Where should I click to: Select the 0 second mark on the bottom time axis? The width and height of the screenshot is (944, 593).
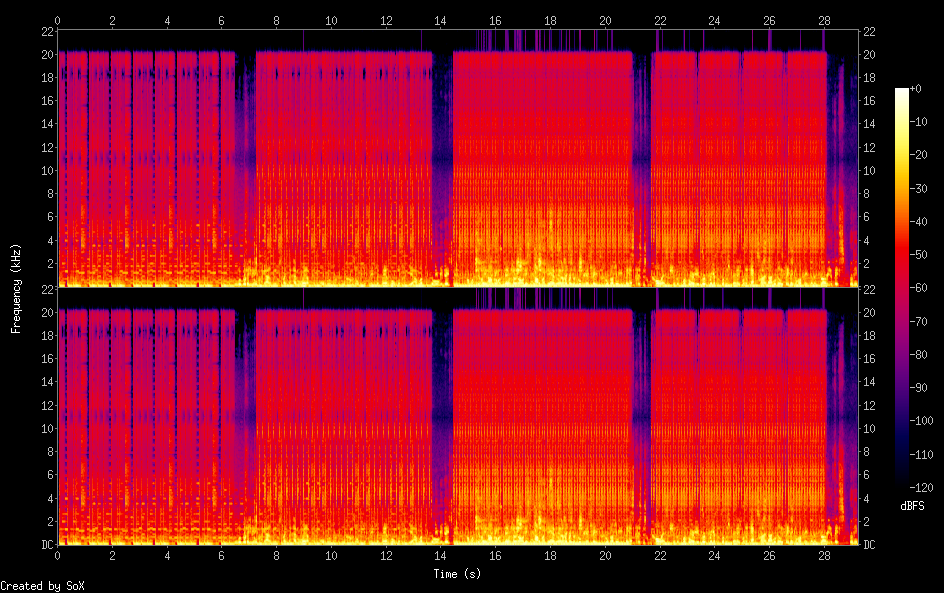pos(58,553)
